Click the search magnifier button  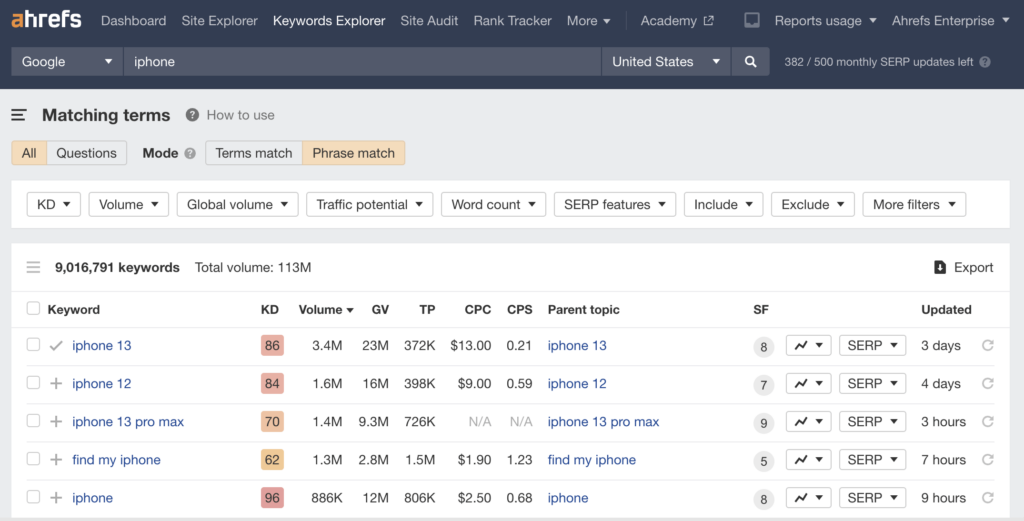(750, 61)
